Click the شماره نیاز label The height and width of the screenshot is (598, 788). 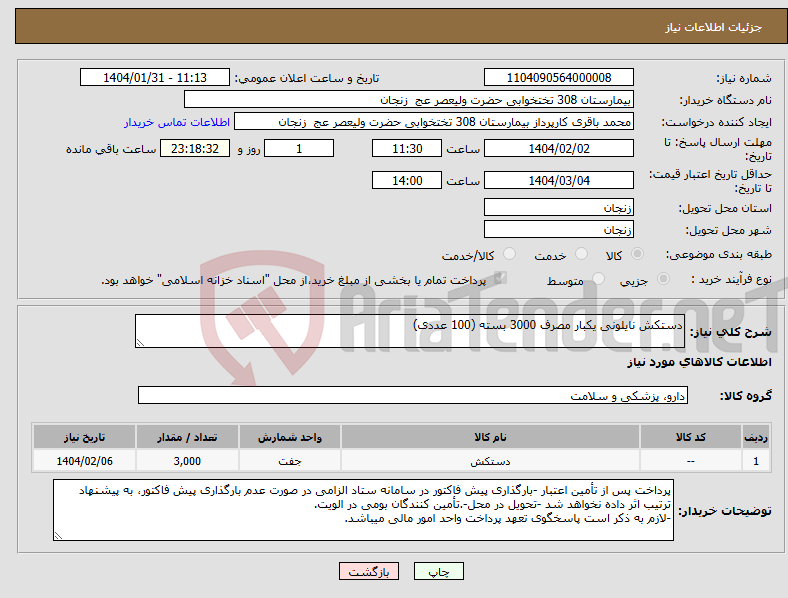tap(743, 78)
